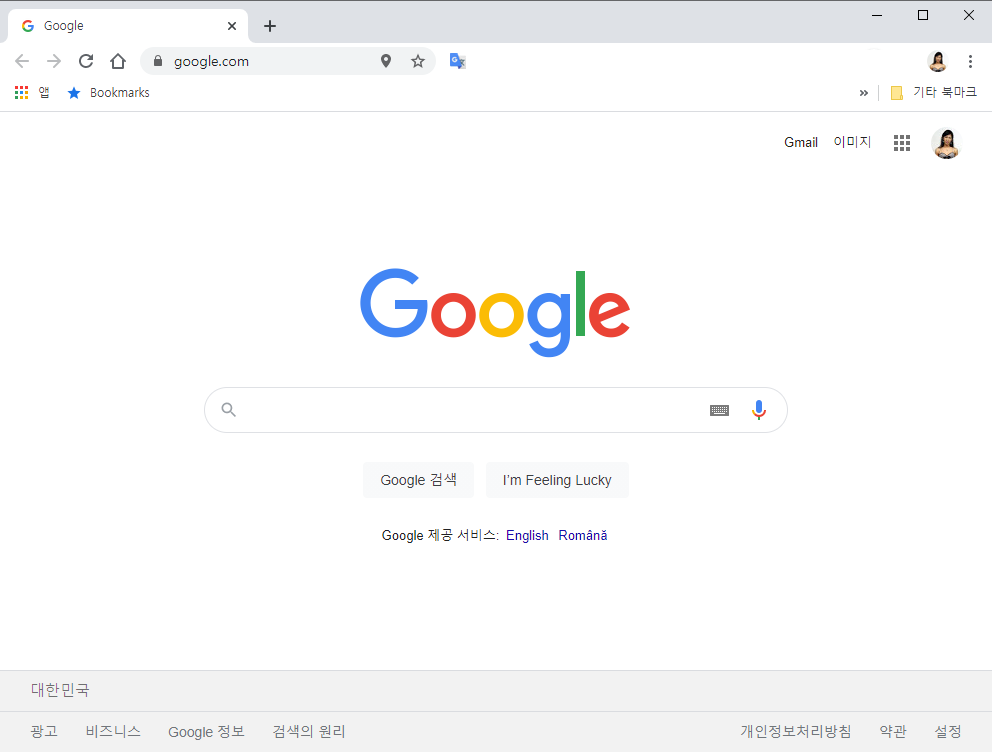Minimize the Chrome window
The width and height of the screenshot is (992, 752).
[x=877, y=15]
